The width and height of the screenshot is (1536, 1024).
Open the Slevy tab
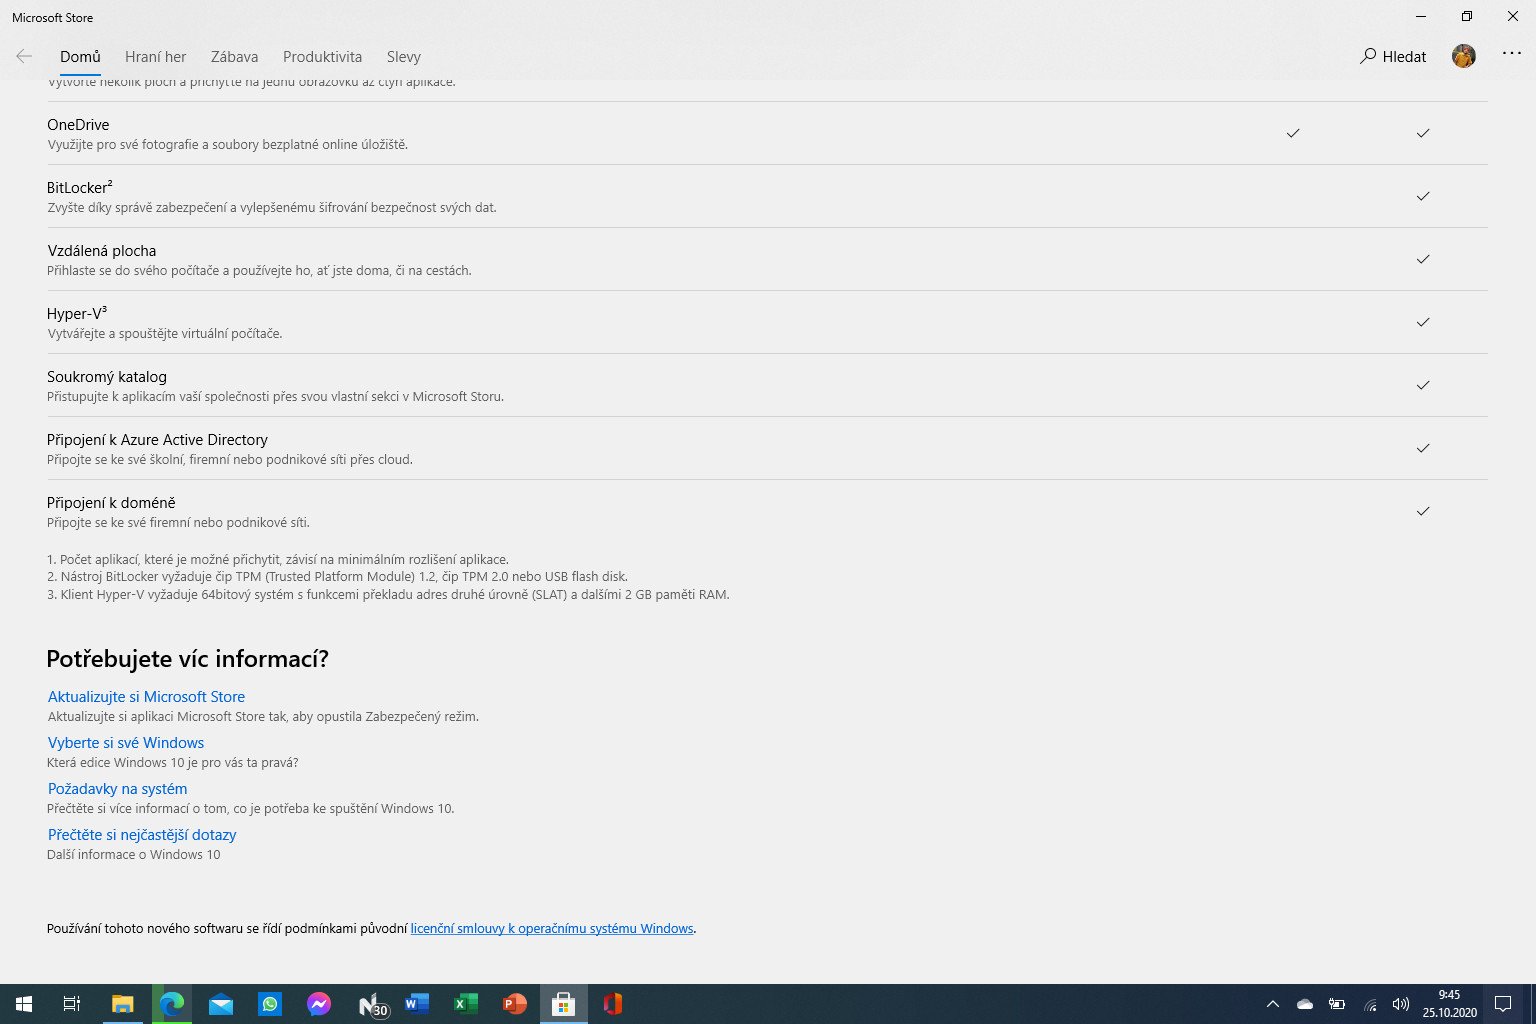[404, 57]
